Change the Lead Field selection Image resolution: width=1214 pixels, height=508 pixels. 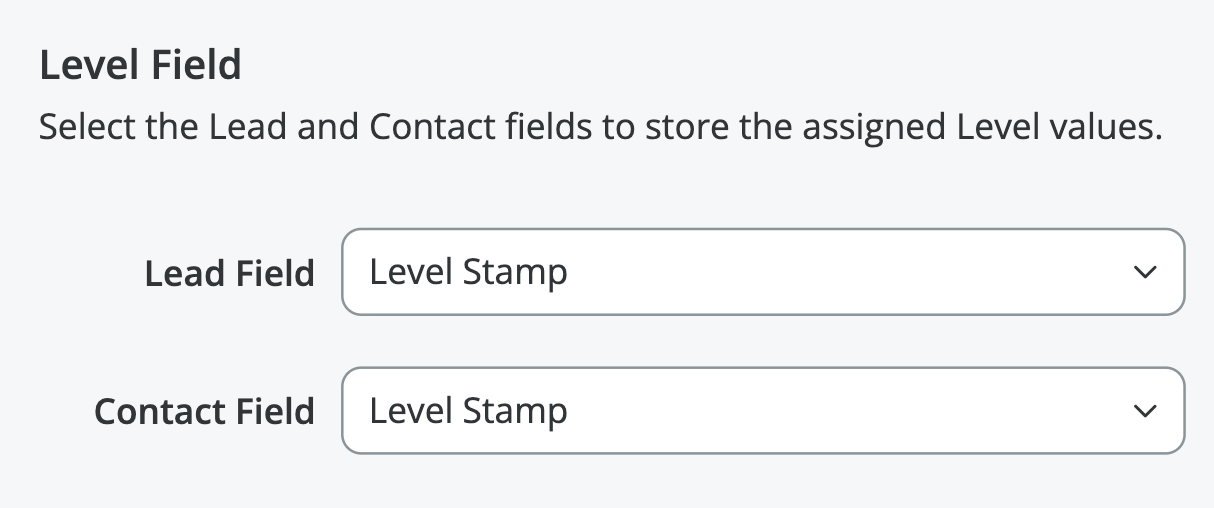[x=763, y=272]
